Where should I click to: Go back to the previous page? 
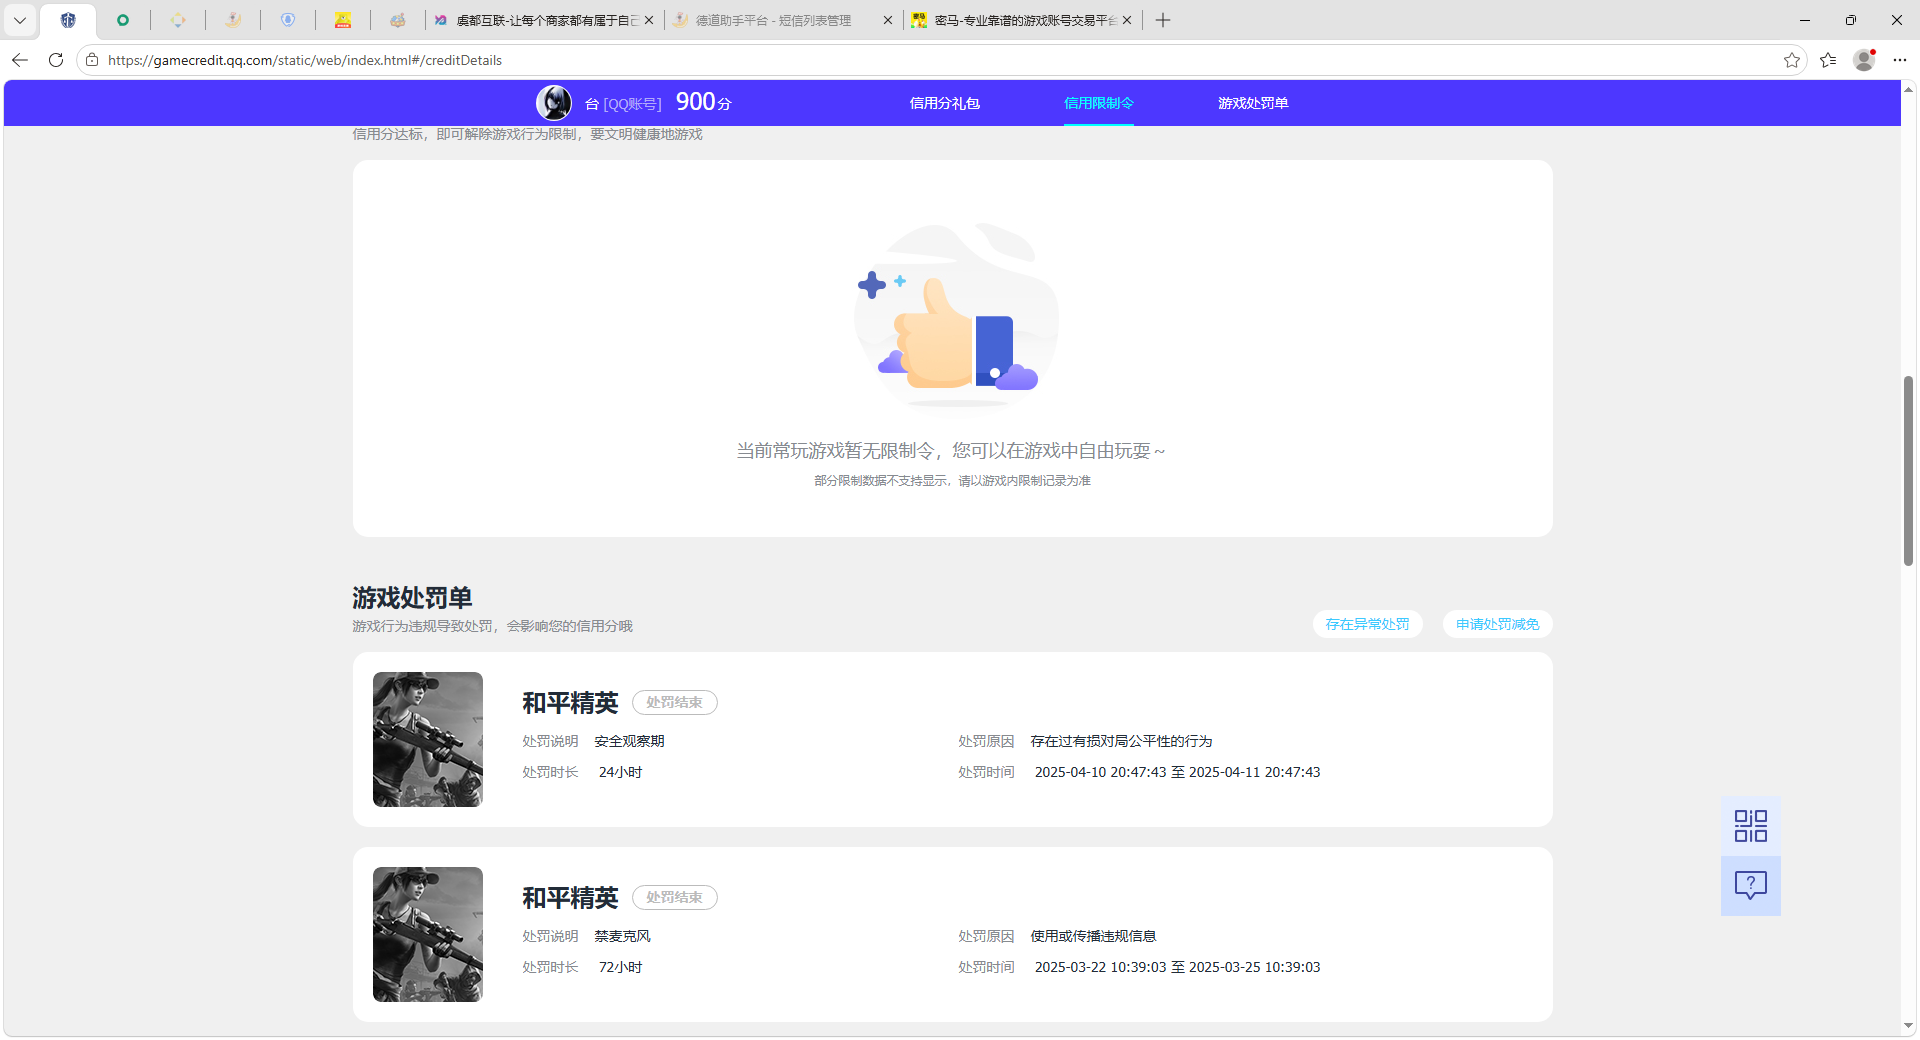coord(20,60)
